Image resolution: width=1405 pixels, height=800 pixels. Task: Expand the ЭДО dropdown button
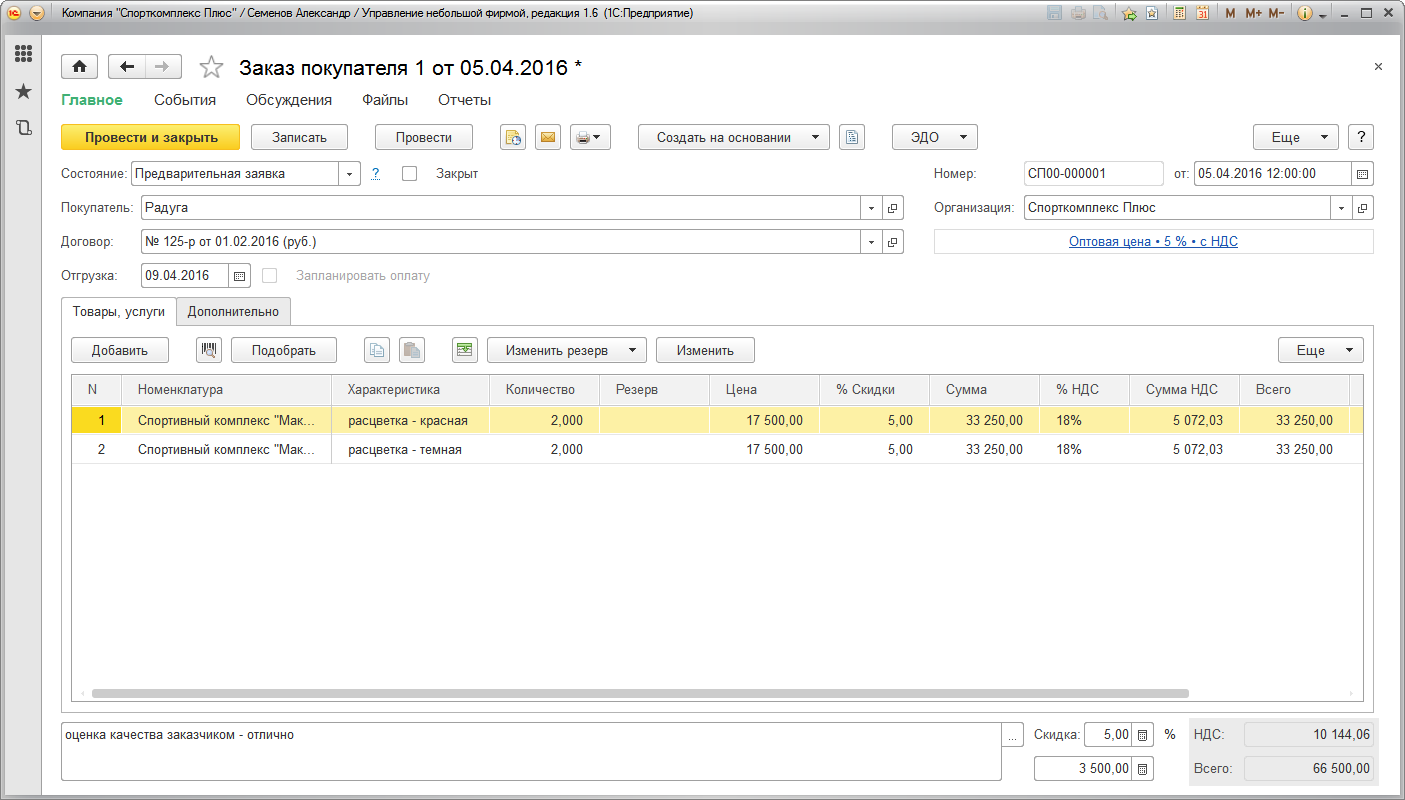click(x=934, y=138)
